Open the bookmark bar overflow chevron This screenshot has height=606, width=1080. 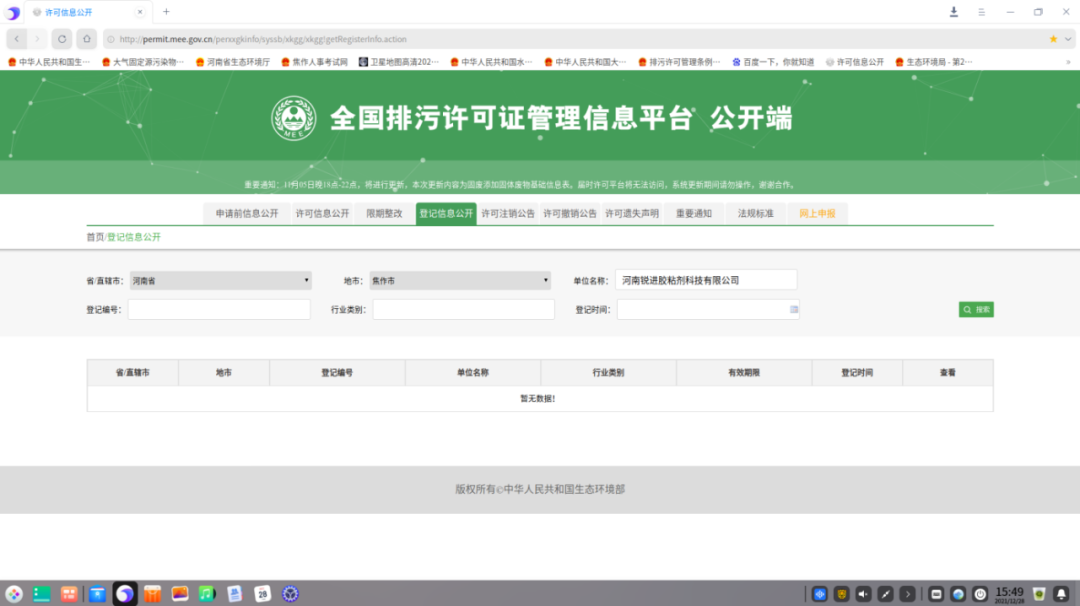click(1068, 62)
